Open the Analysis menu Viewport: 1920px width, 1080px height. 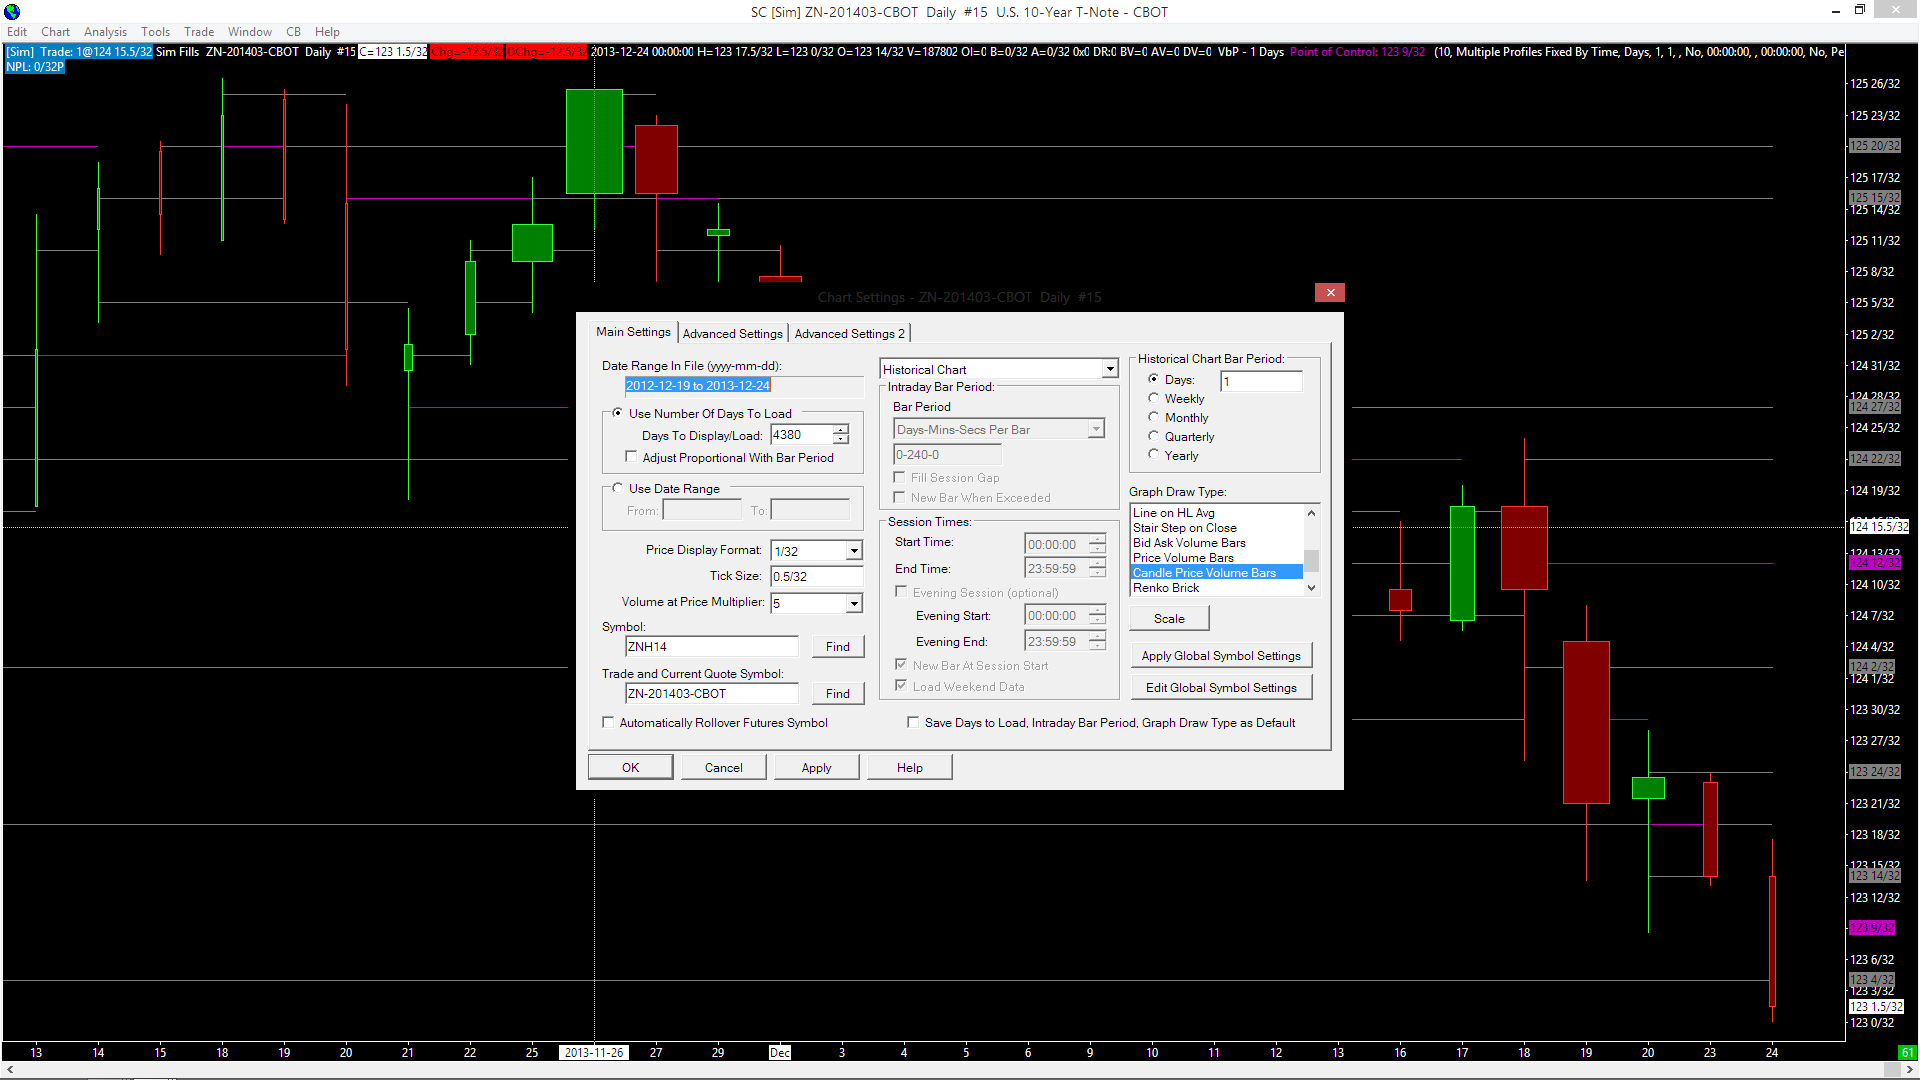point(105,32)
